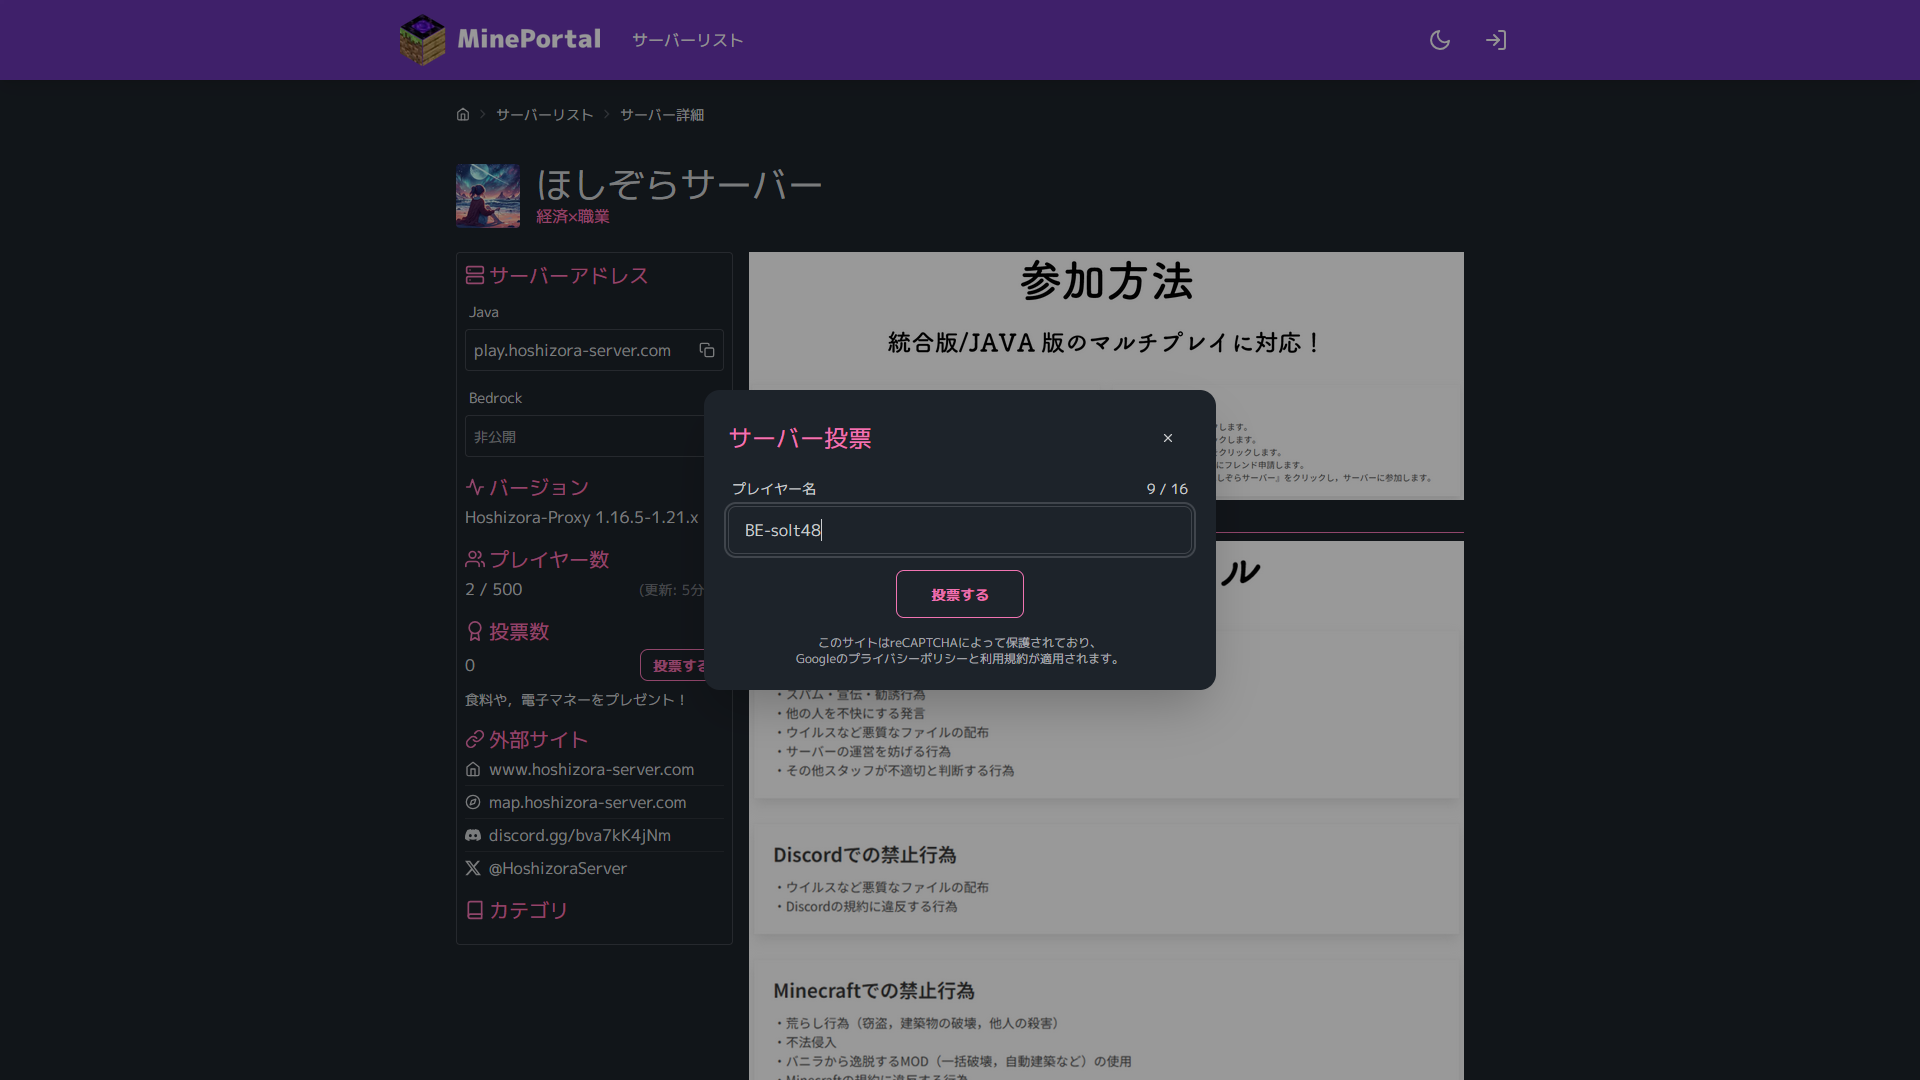Toggle dark mode moon icon
The image size is (1920, 1080).
point(1439,40)
